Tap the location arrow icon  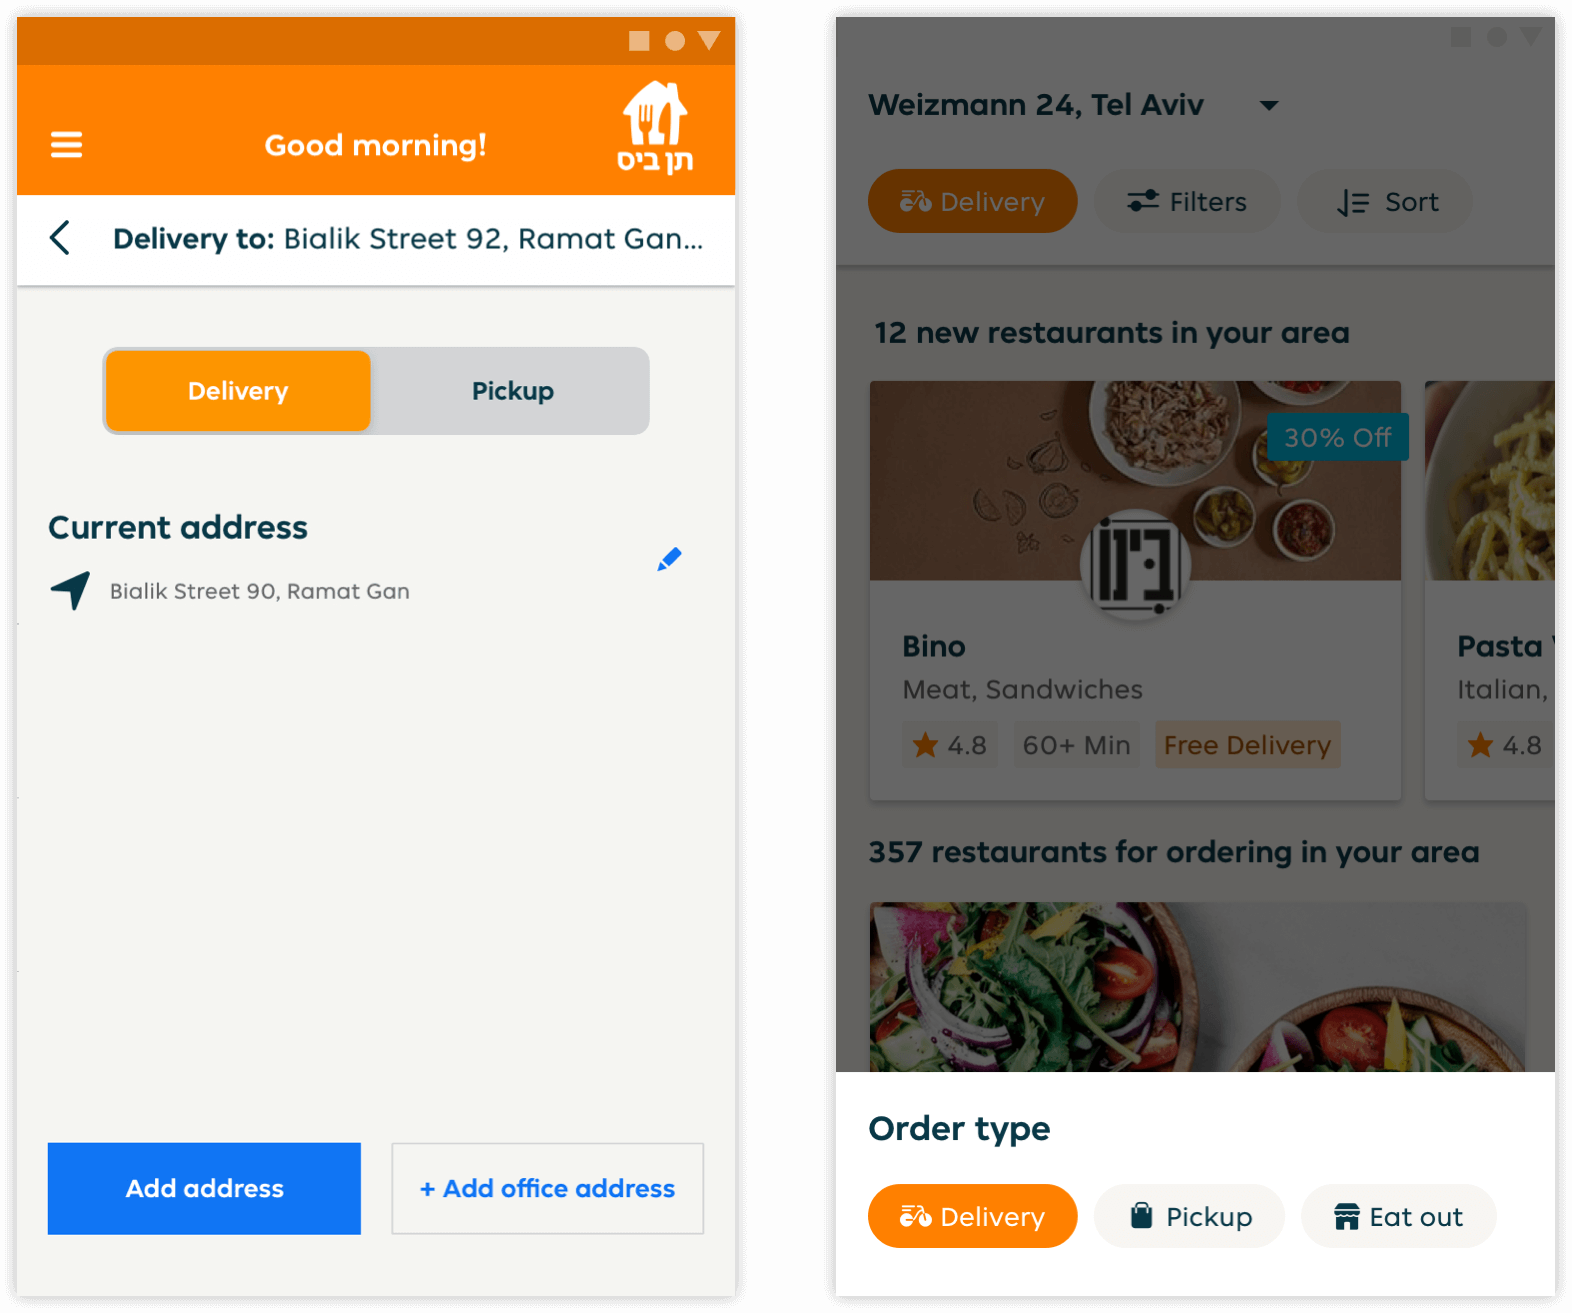pyautogui.click(x=70, y=590)
